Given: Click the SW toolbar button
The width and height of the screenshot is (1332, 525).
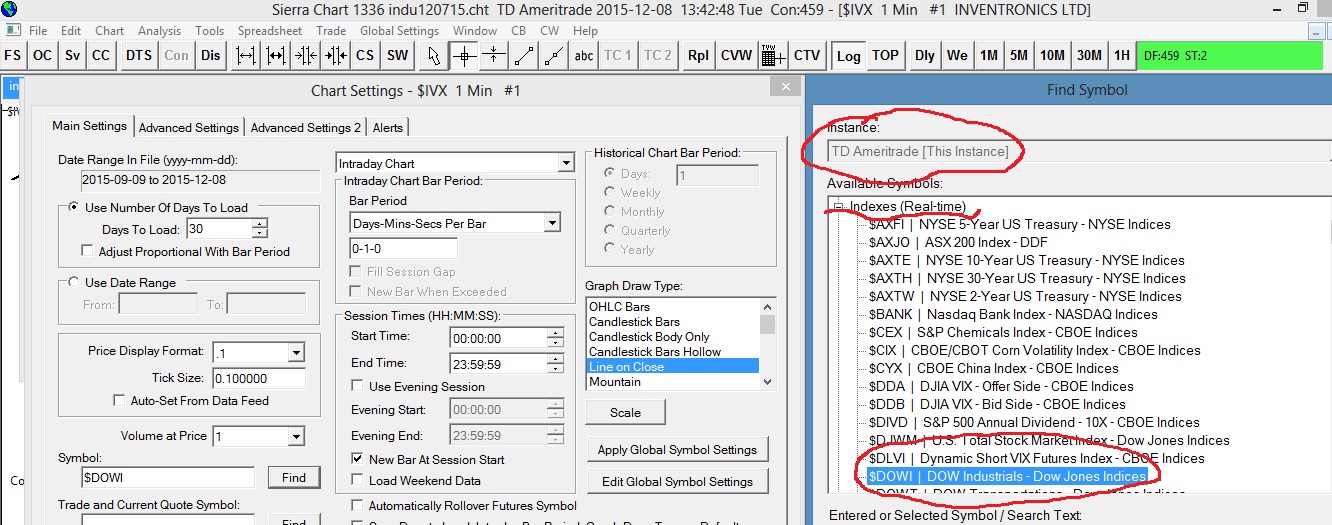Looking at the screenshot, I should coord(397,55).
